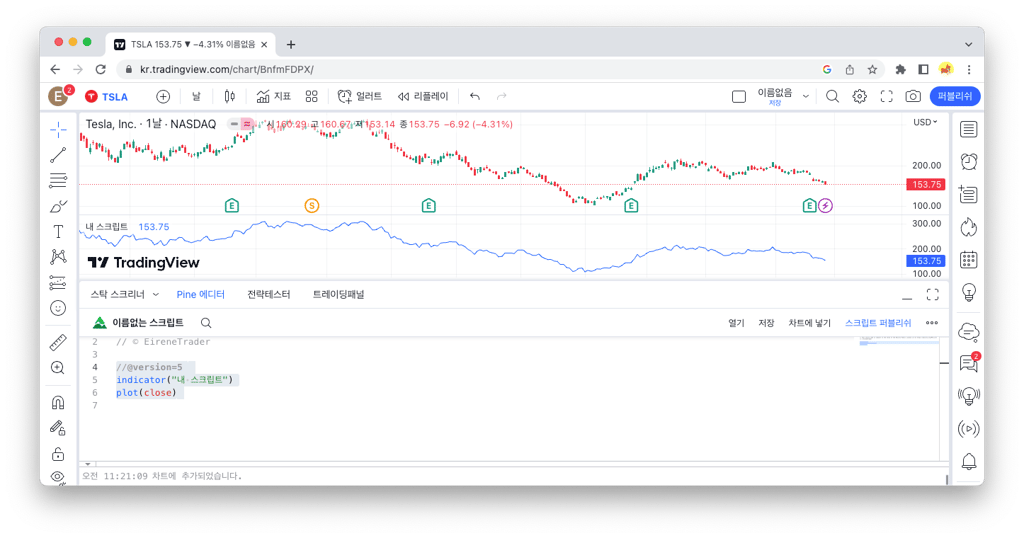Click the compare or add symbol plus
This screenshot has width=1024, height=538.
click(163, 97)
